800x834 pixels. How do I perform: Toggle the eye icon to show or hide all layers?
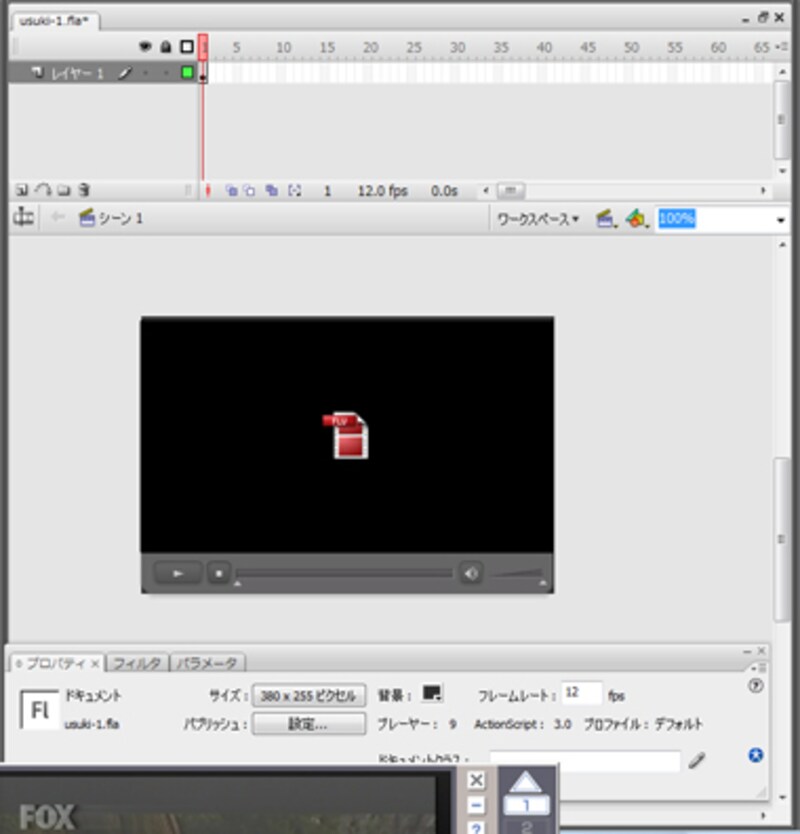click(146, 47)
